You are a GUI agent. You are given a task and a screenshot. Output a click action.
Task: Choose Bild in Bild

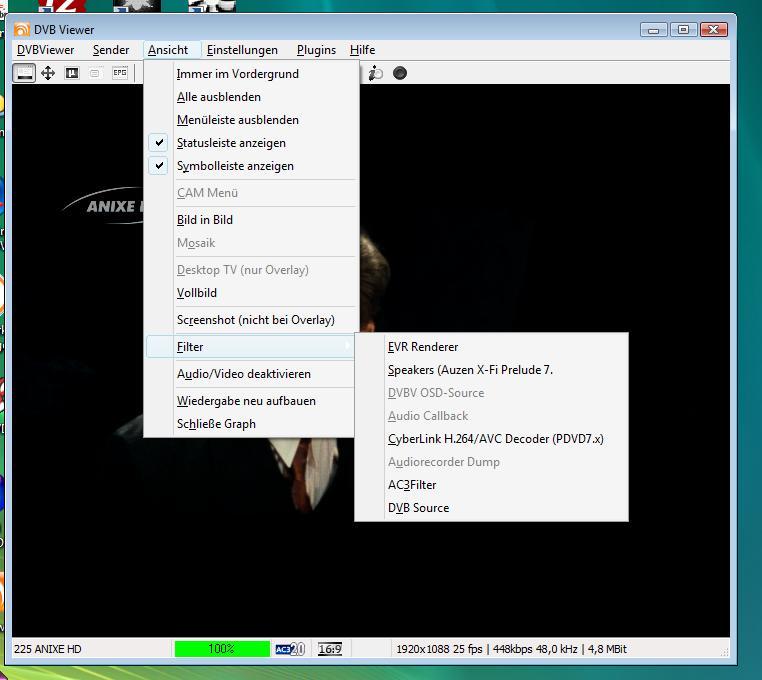pyautogui.click(x=249, y=220)
